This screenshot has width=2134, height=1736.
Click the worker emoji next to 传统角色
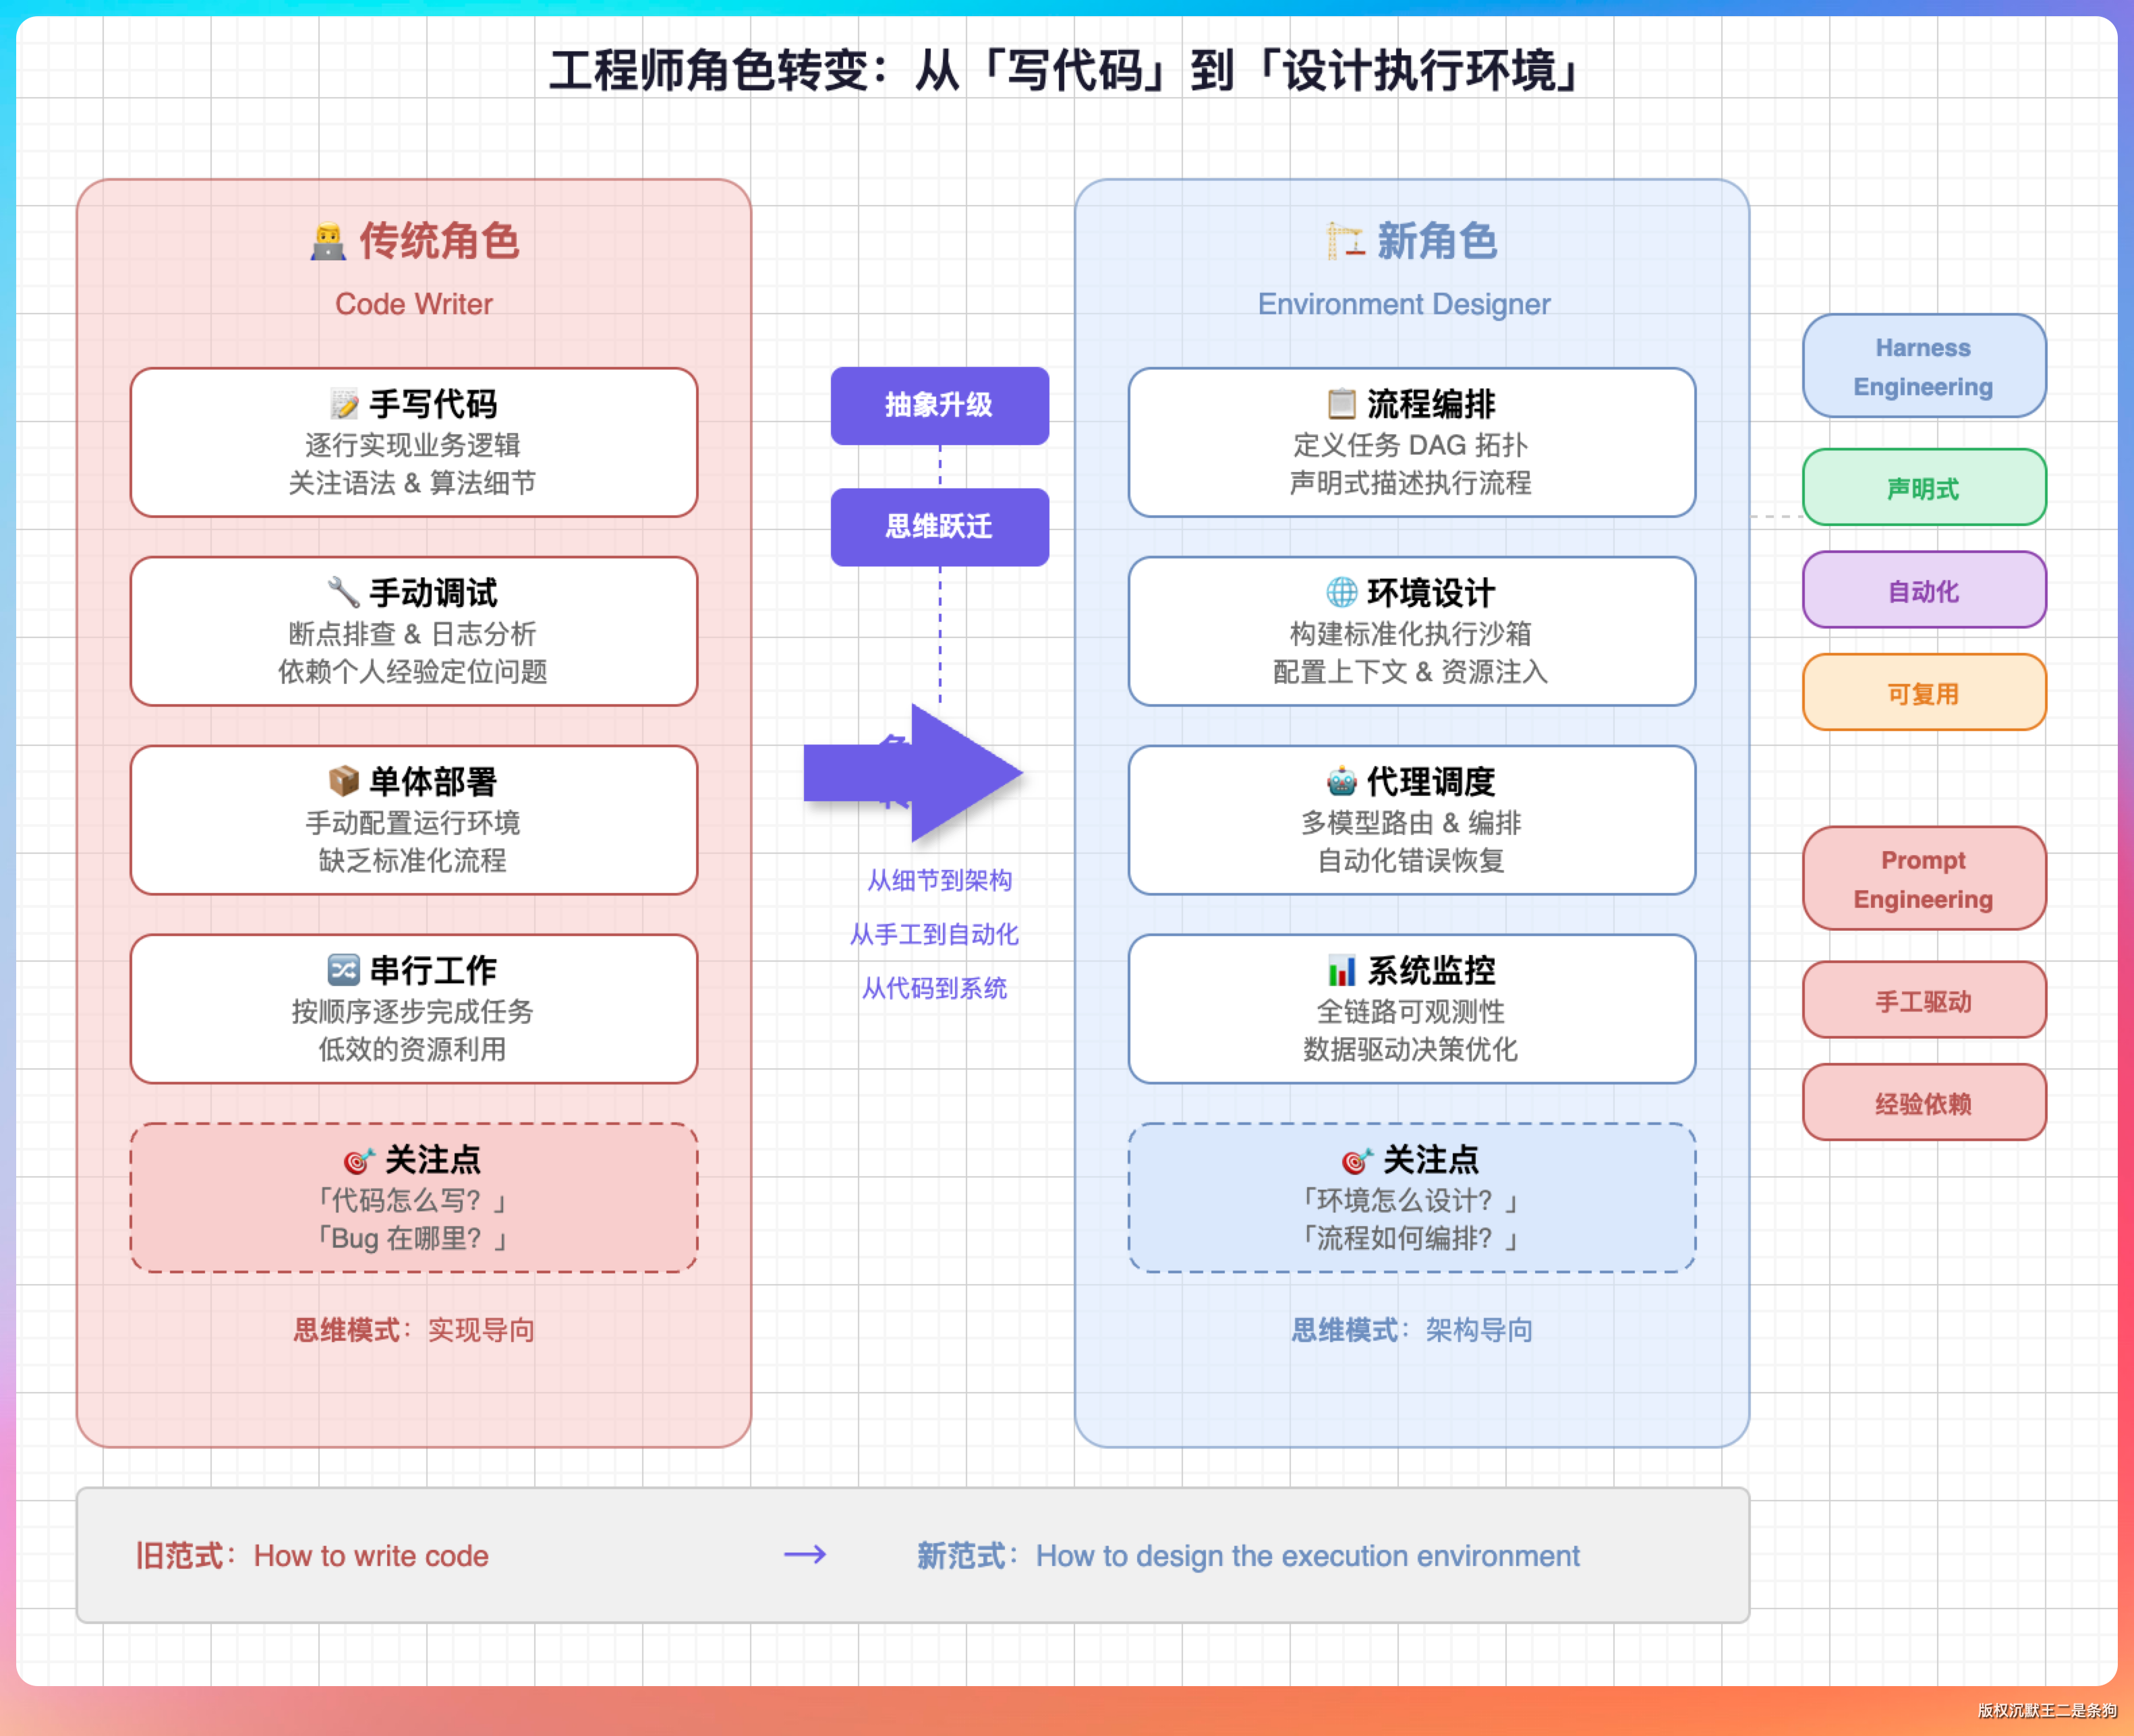pos(328,241)
